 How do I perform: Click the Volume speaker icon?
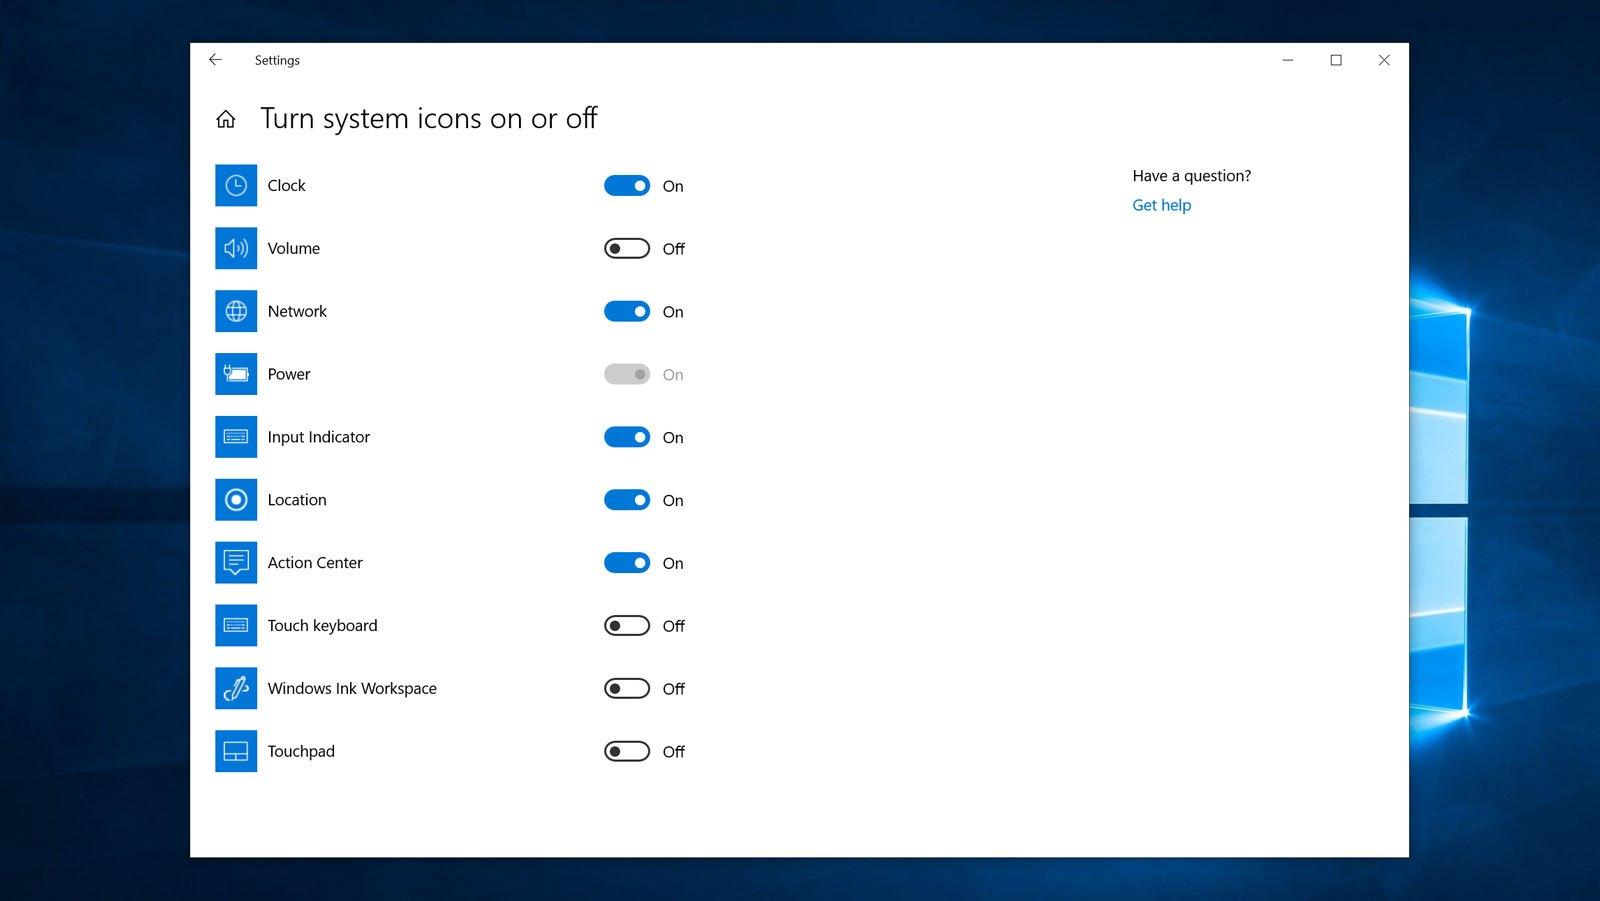[x=235, y=248]
